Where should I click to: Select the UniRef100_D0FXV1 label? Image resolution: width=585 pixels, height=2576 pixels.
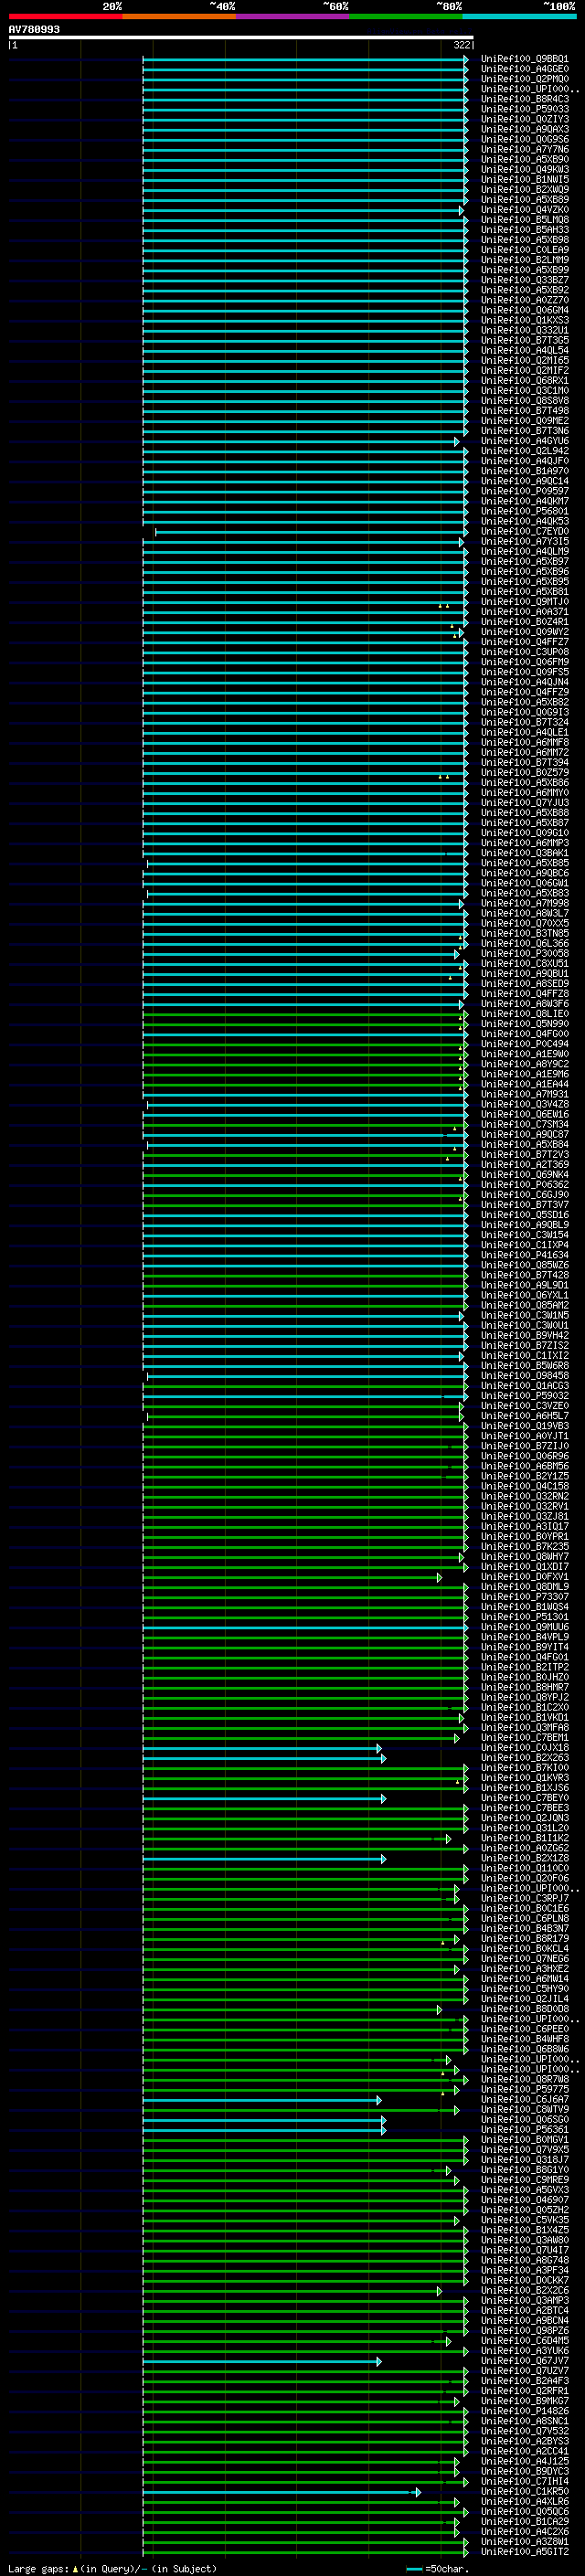click(525, 1577)
